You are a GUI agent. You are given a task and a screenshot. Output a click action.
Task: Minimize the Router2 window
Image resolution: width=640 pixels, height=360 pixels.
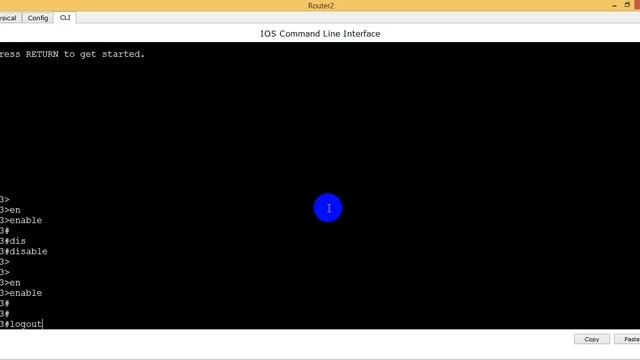coord(614,5)
